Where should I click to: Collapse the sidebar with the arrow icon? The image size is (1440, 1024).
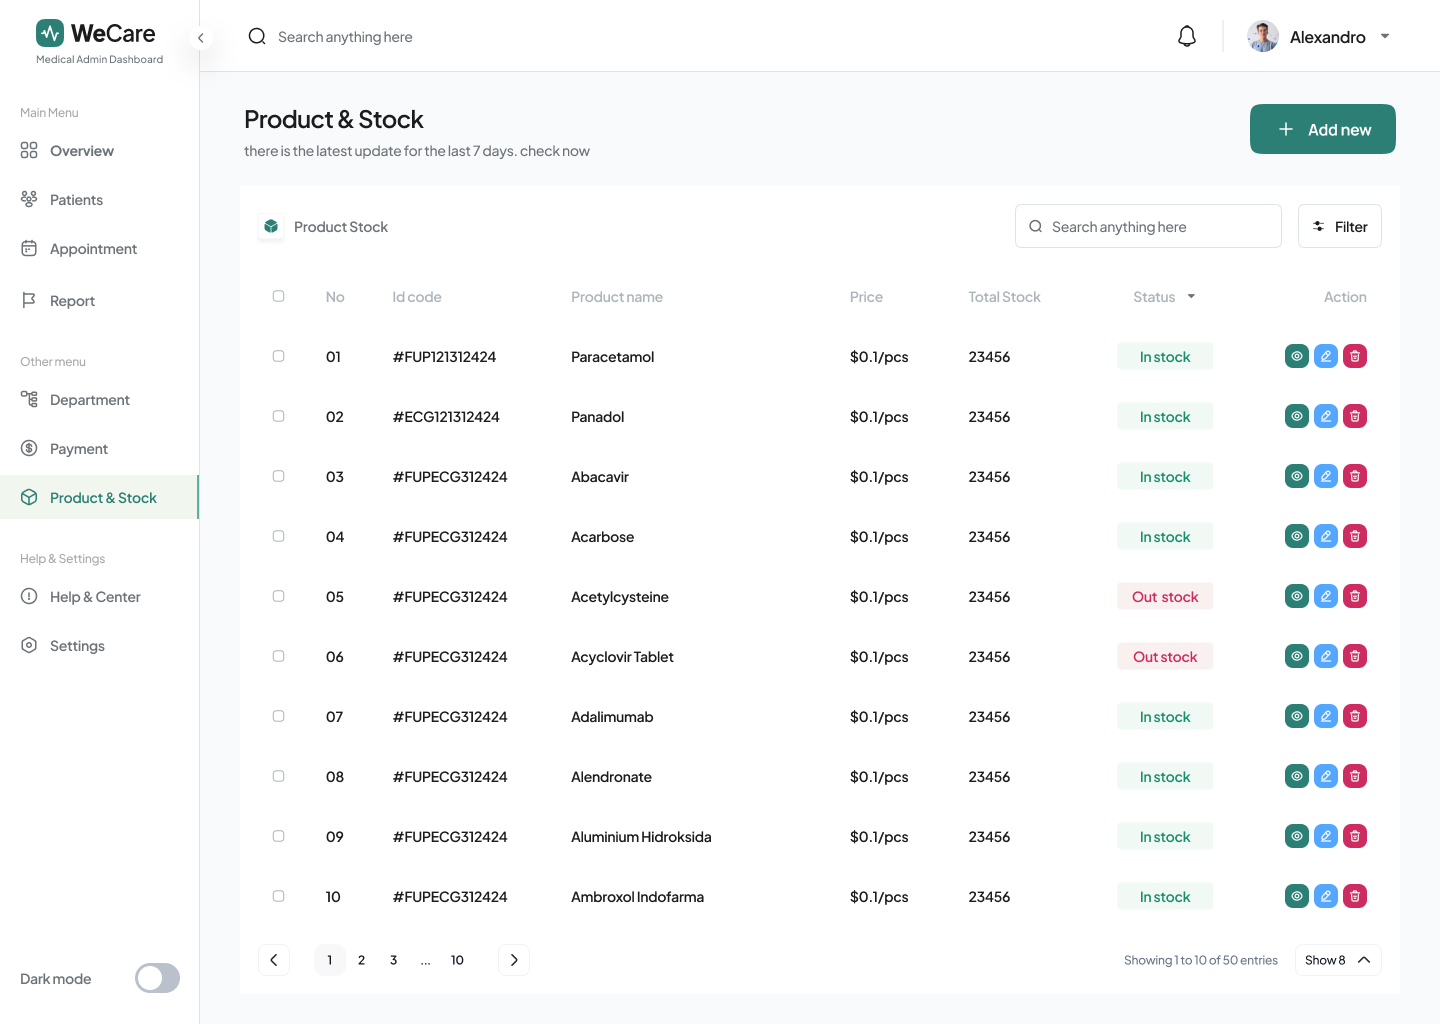[200, 38]
